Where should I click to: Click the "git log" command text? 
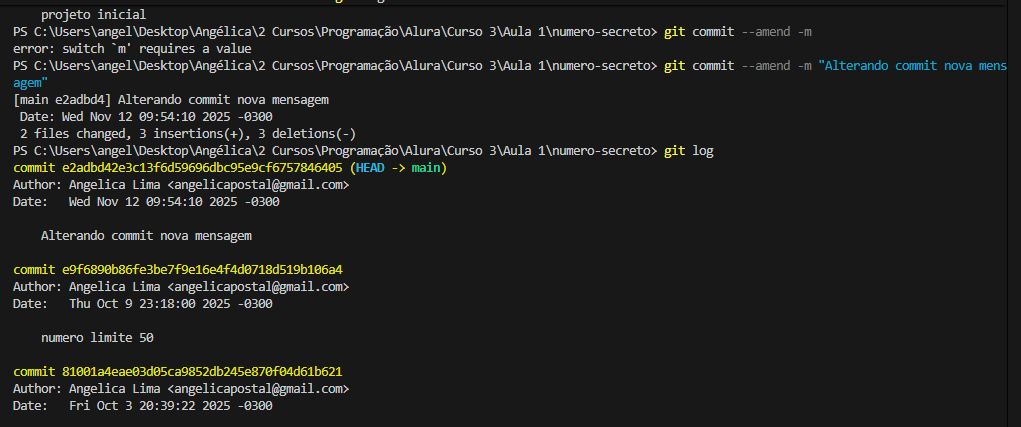point(688,151)
